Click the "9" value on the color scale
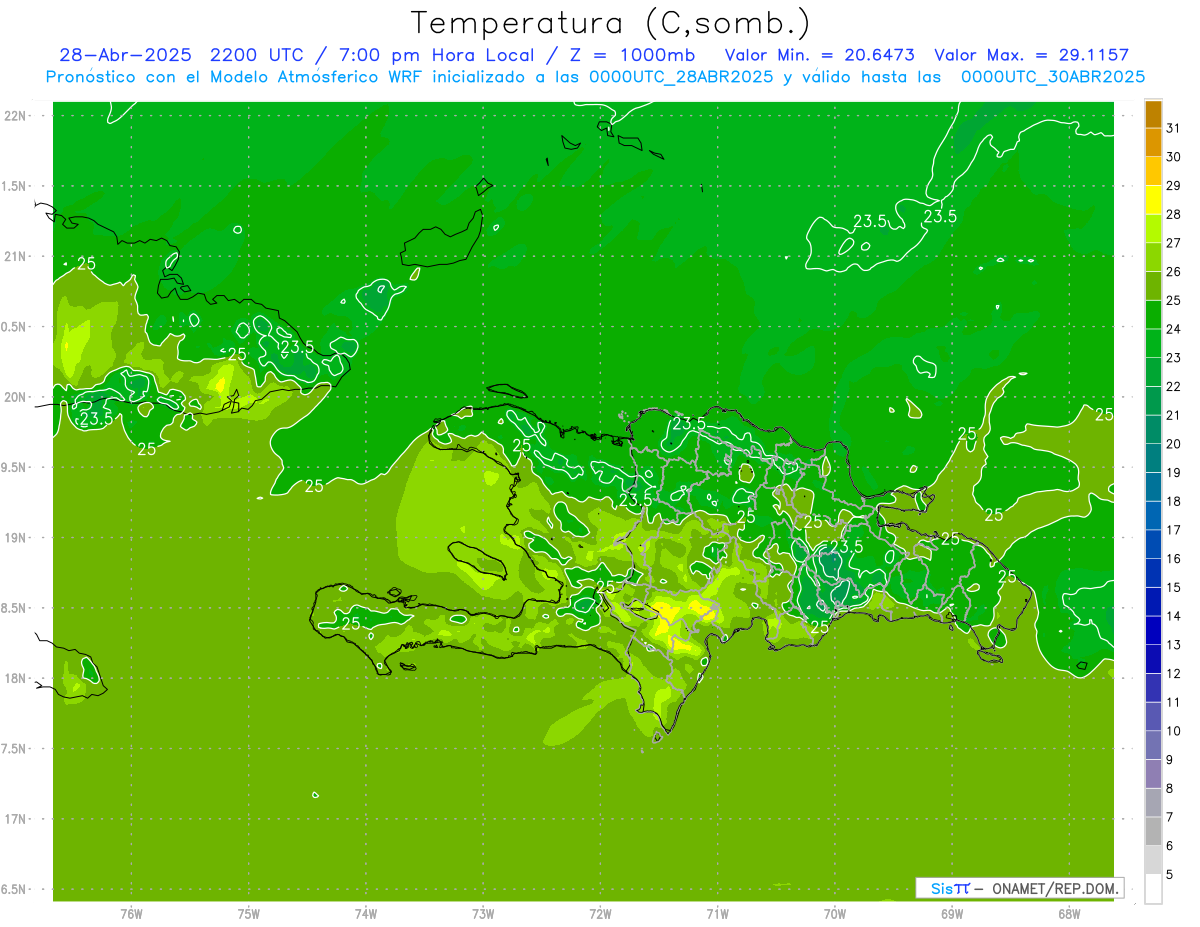The height and width of the screenshot is (927, 1200). (1169, 760)
